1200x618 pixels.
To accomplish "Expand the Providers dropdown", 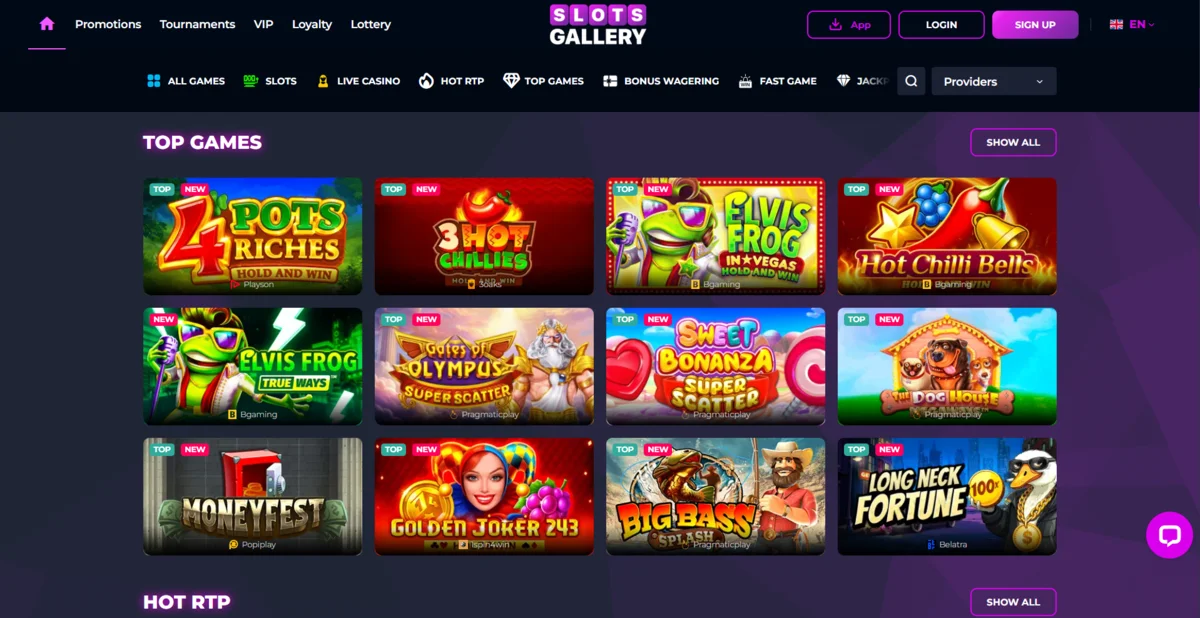I will pos(993,81).
